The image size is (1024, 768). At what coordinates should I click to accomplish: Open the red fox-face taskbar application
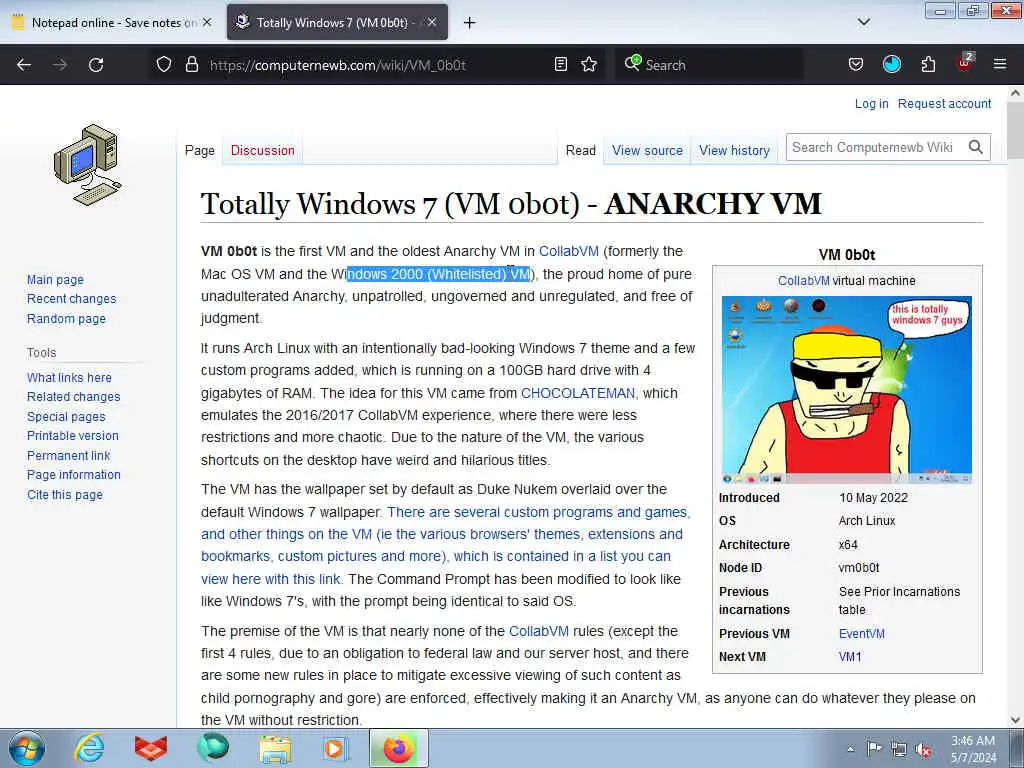[x=151, y=748]
